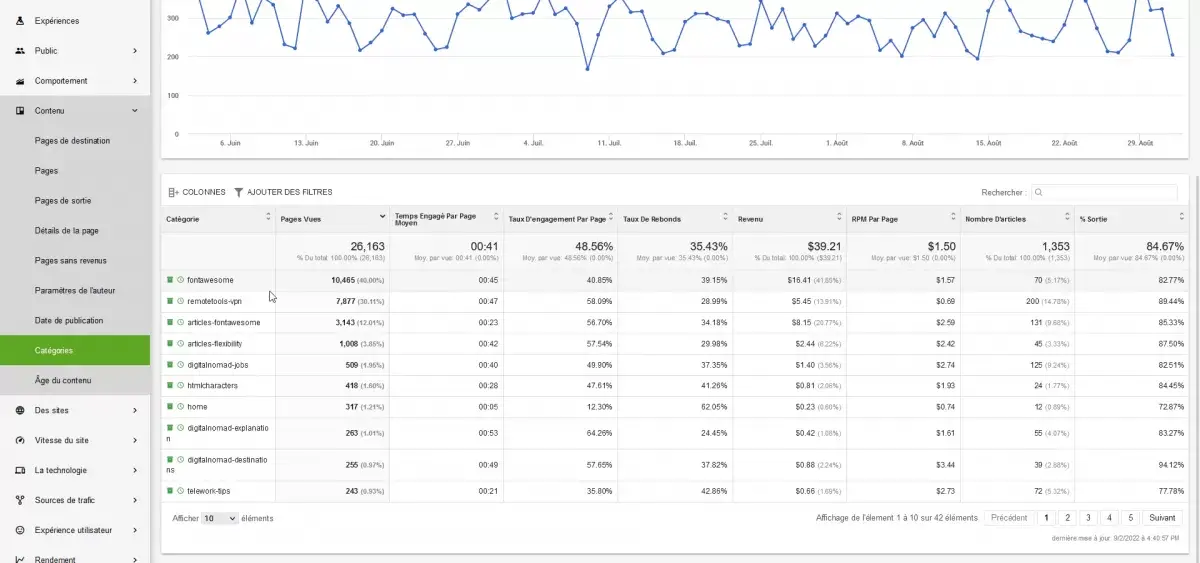Viewport: 1200px width, 563px height.
Task: Click AJOUTER DES FILTRES button
Action: [x=283, y=192]
